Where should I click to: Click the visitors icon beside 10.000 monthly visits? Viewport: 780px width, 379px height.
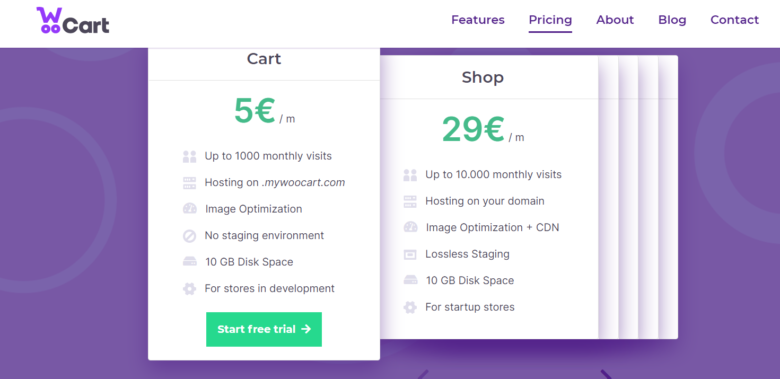point(410,175)
